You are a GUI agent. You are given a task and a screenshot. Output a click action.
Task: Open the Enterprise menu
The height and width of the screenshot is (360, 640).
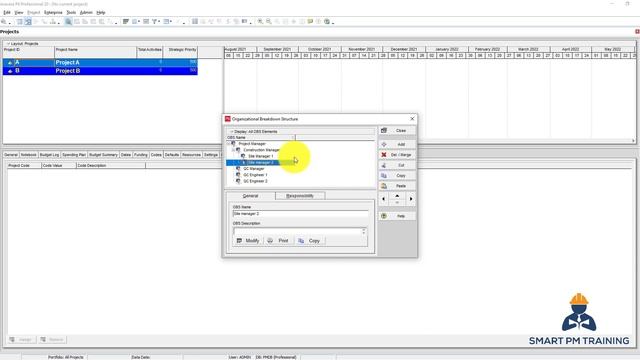53,13
